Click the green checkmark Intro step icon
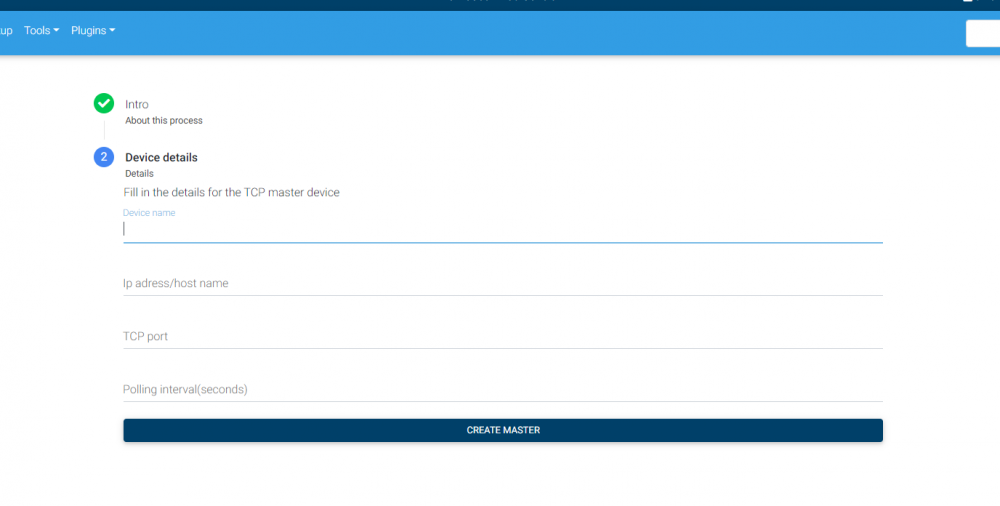The width and height of the screenshot is (1000, 506). (x=104, y=103)
